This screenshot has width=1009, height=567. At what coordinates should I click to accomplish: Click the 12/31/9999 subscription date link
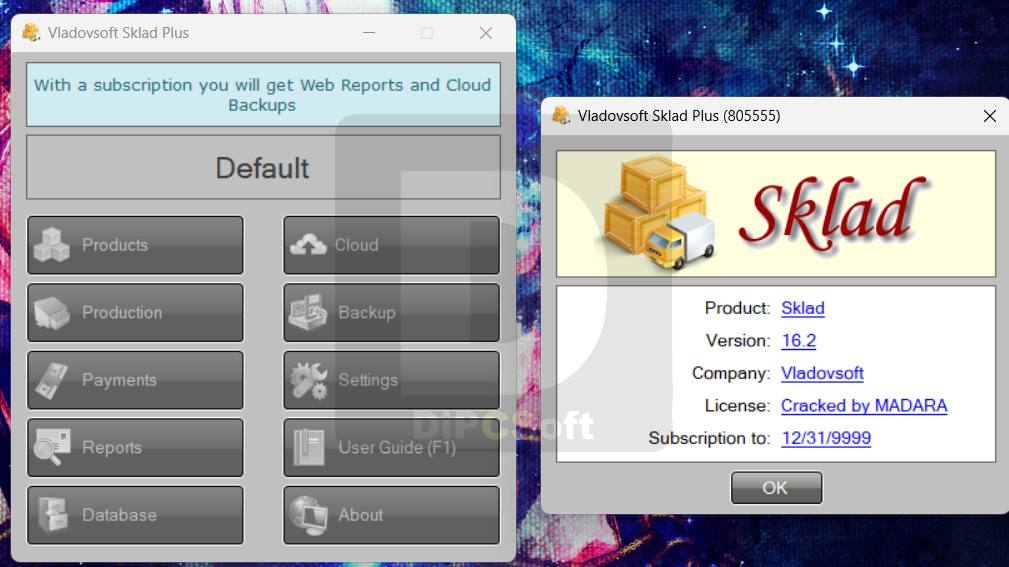tap(826, 438)
